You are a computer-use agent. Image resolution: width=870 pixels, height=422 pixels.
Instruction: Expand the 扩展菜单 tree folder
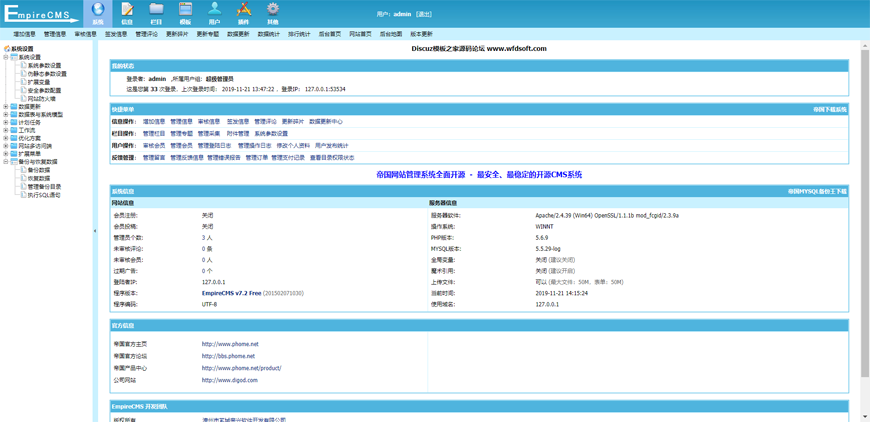coord(6,154)
